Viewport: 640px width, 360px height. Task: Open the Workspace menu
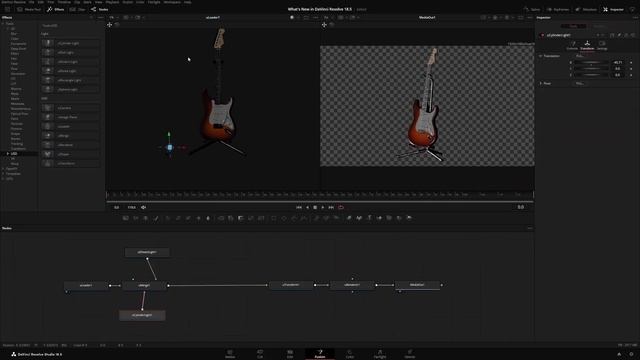click(x=172, y=2)
